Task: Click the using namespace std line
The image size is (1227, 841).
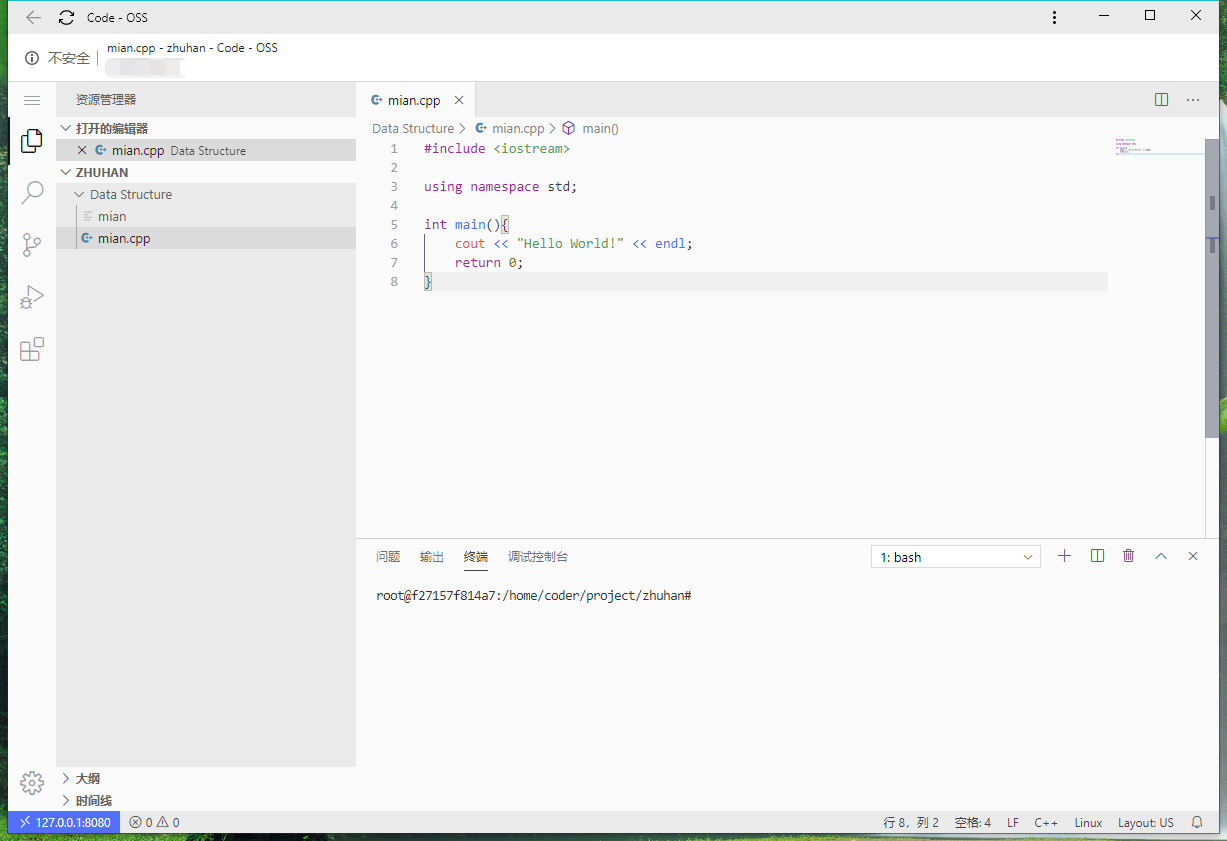Action: 501,186
